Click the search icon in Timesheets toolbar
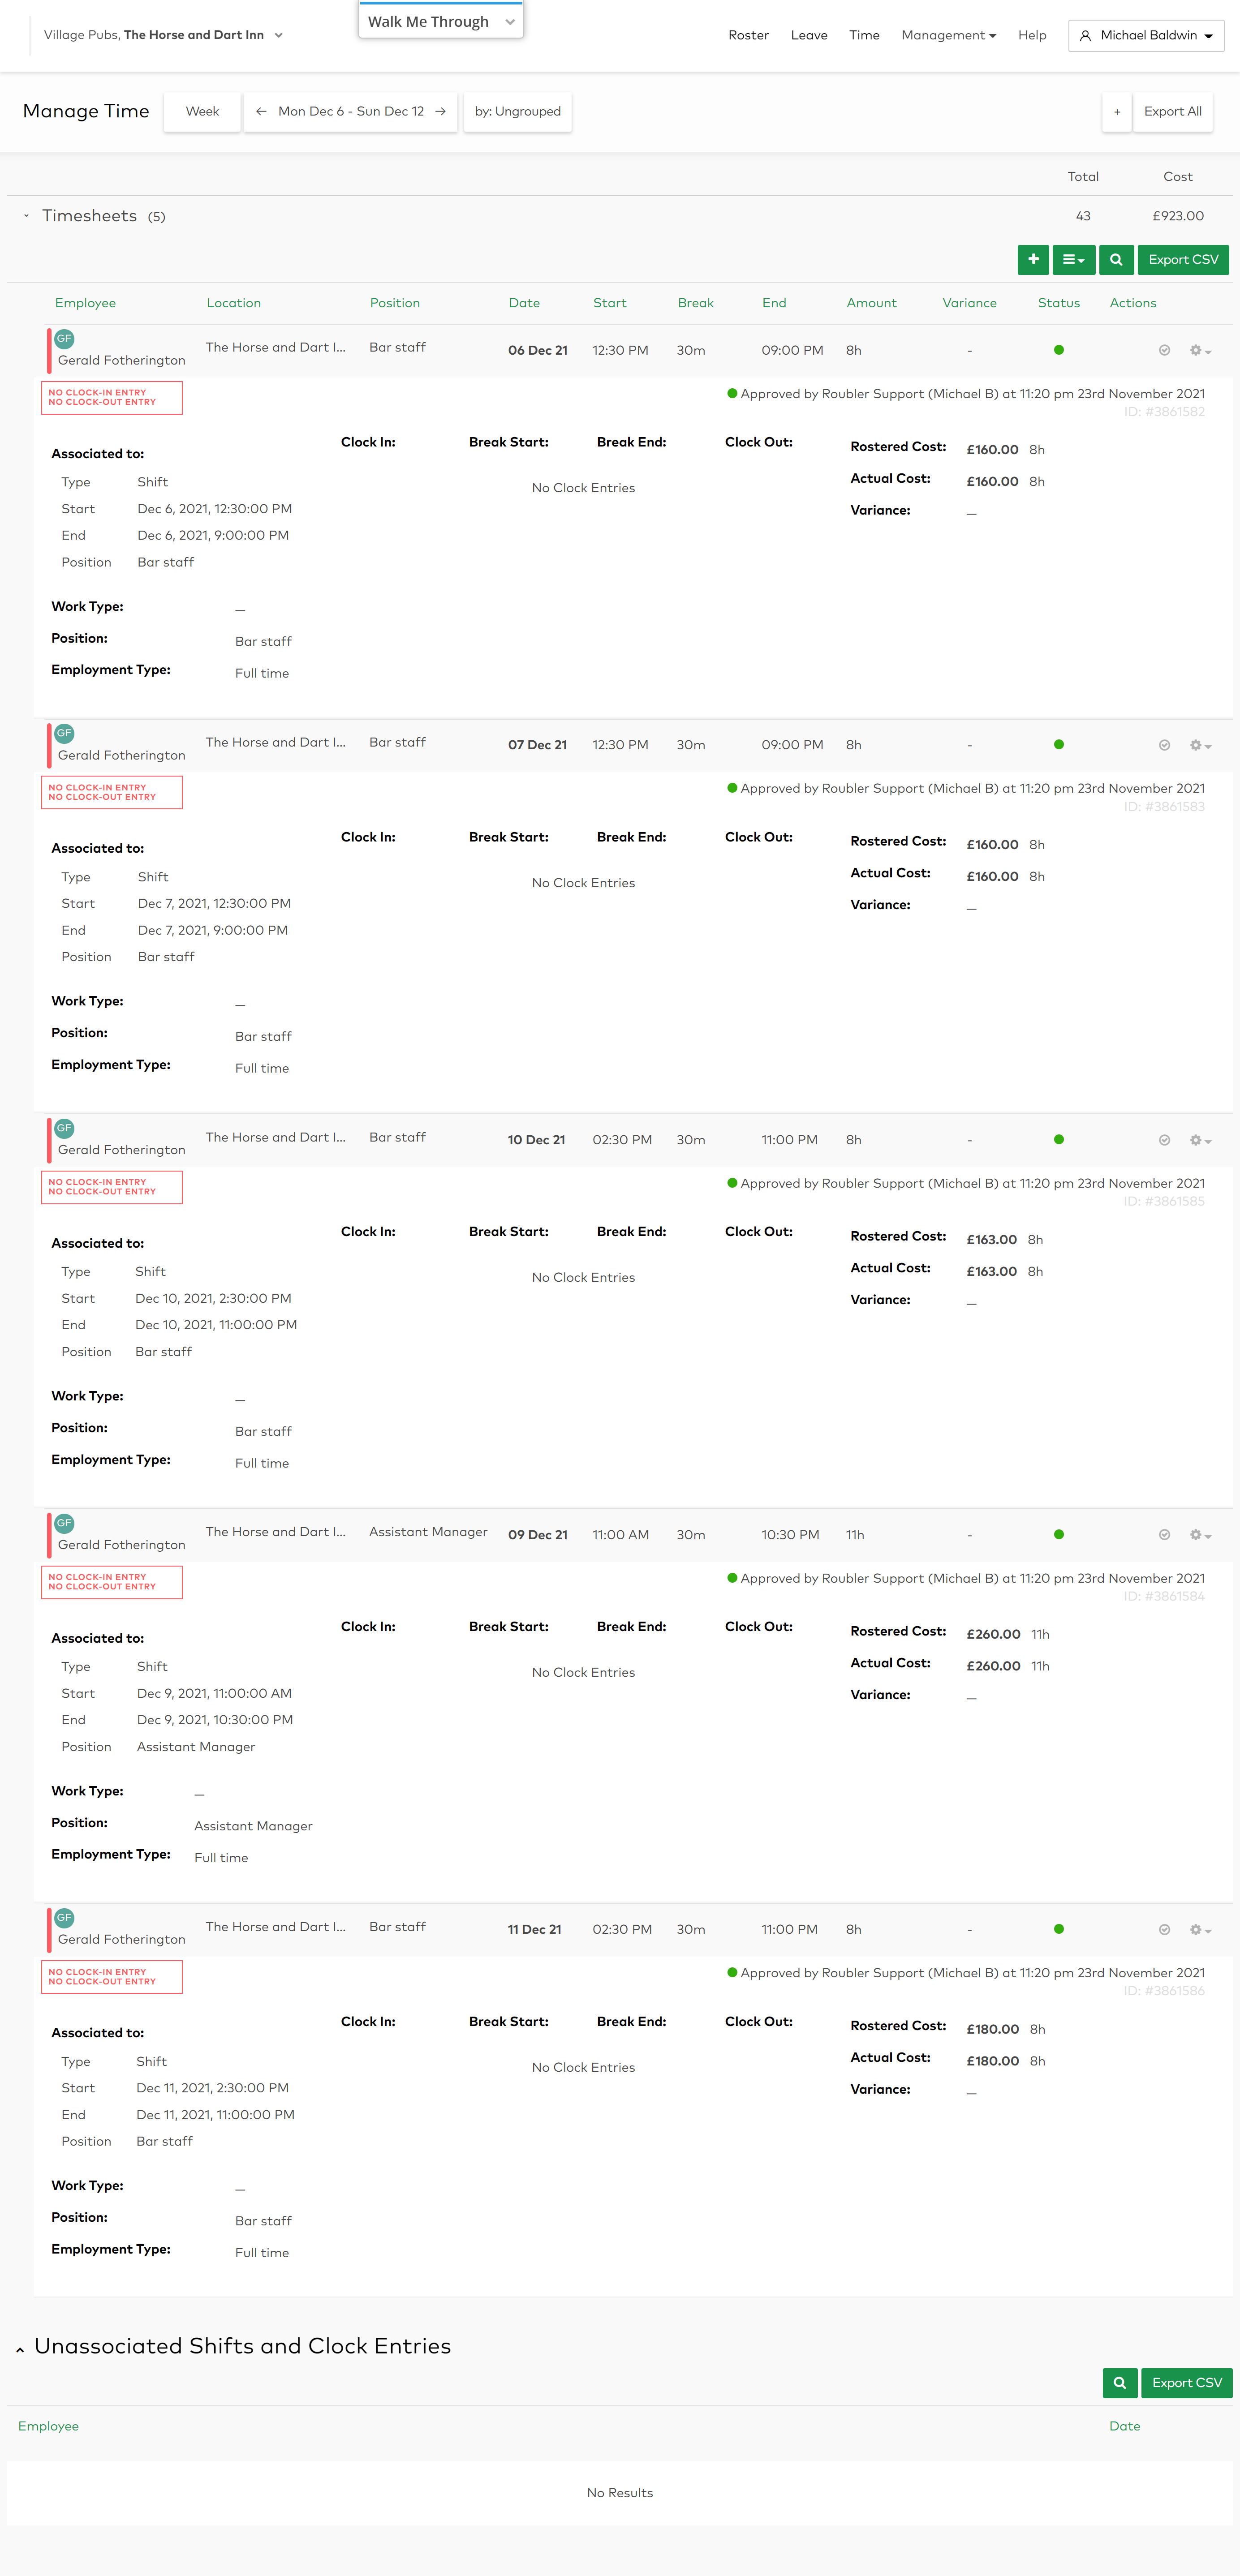 (1116, 260)
